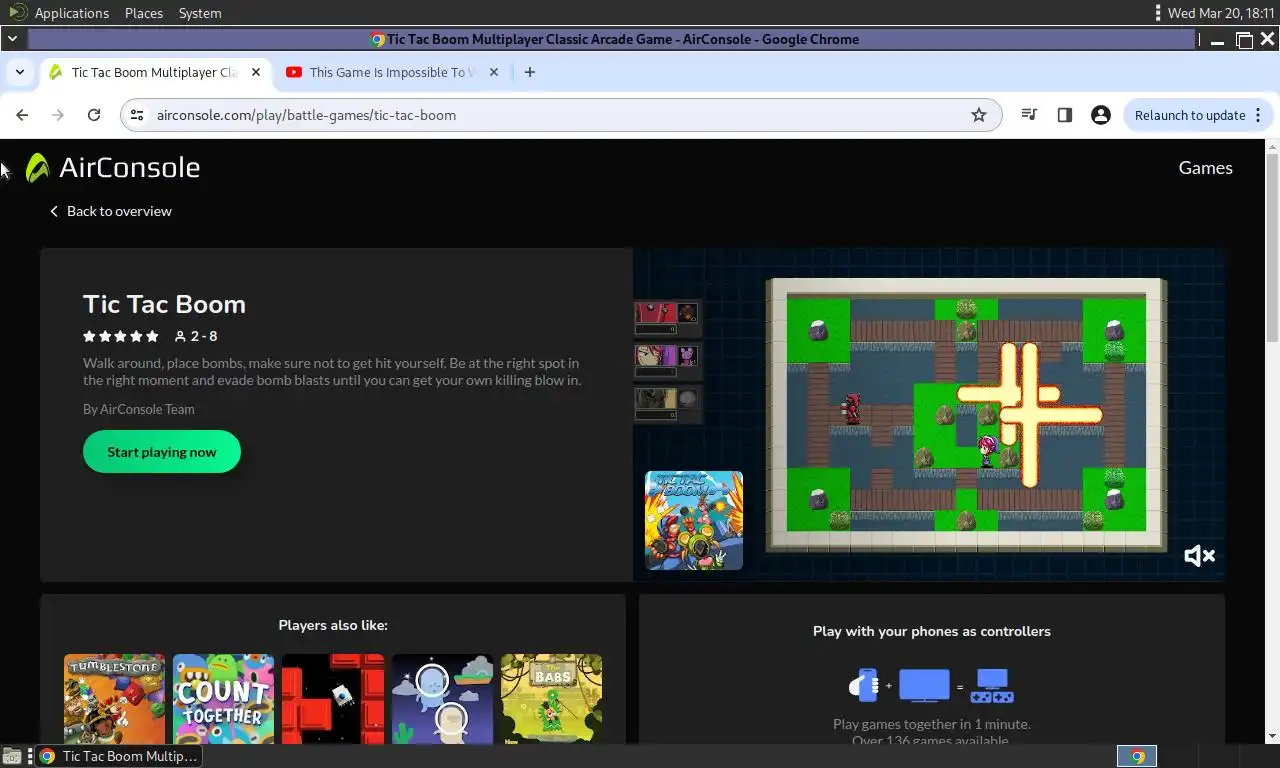Click the clock showing Wed Mar 20, 18:11
The width and height of the screenshot is (1280, 768).
coord(1221,13)
